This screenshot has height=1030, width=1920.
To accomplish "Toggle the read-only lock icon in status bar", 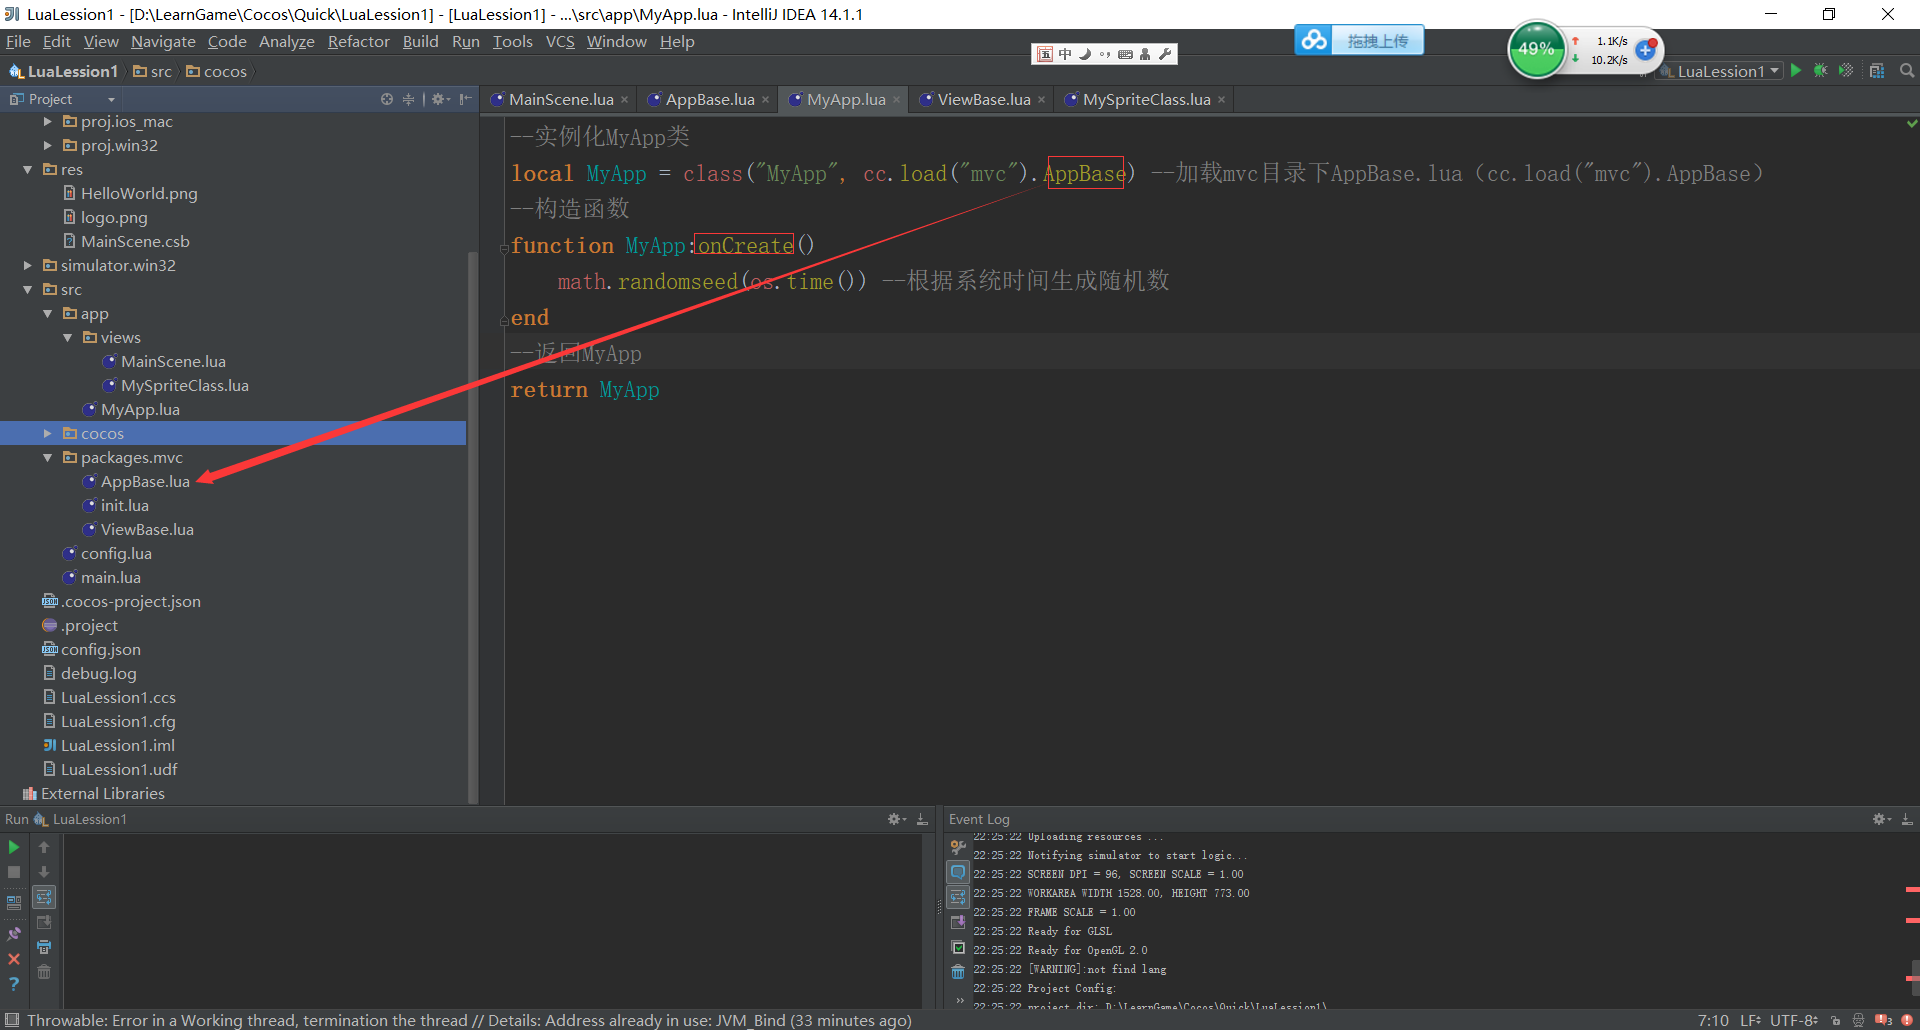I will 1835,1020.
